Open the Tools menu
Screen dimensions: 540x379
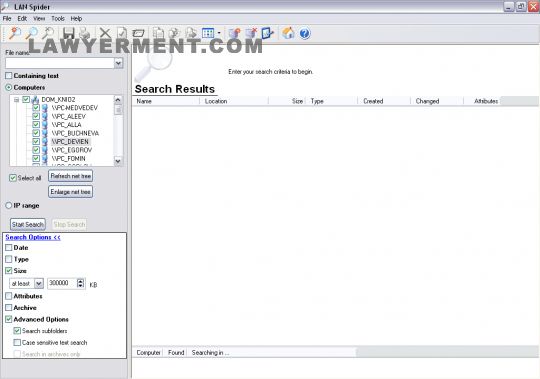pos(58,19)
